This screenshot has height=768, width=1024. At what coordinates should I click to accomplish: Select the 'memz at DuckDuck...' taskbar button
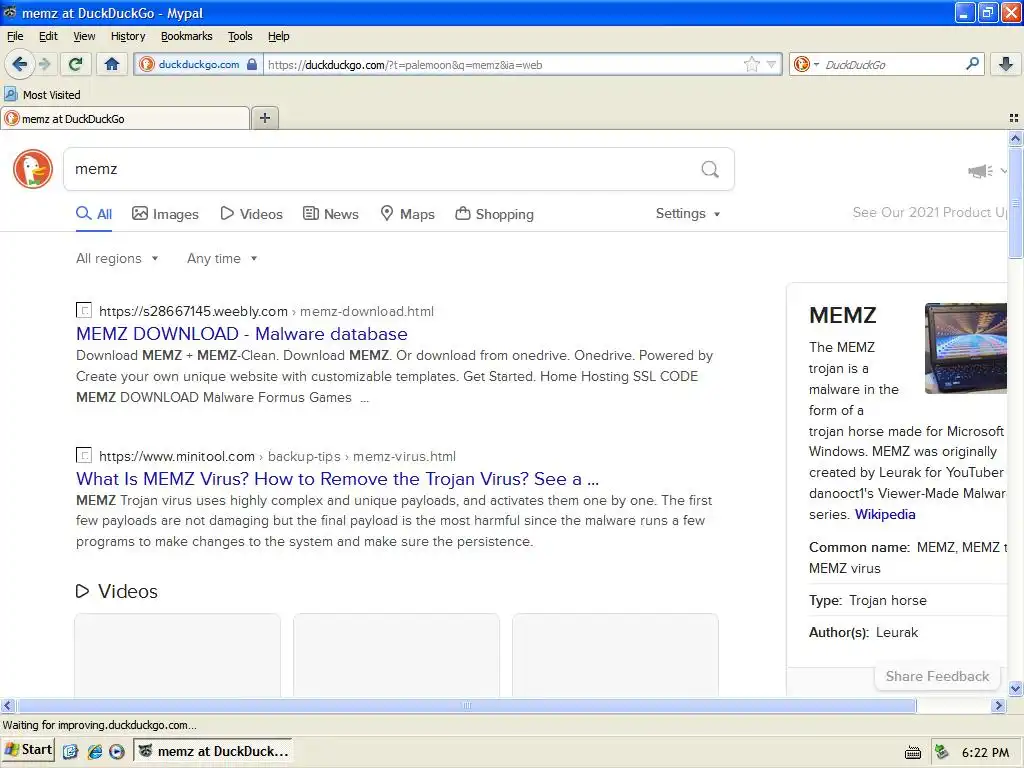(213, 751)
